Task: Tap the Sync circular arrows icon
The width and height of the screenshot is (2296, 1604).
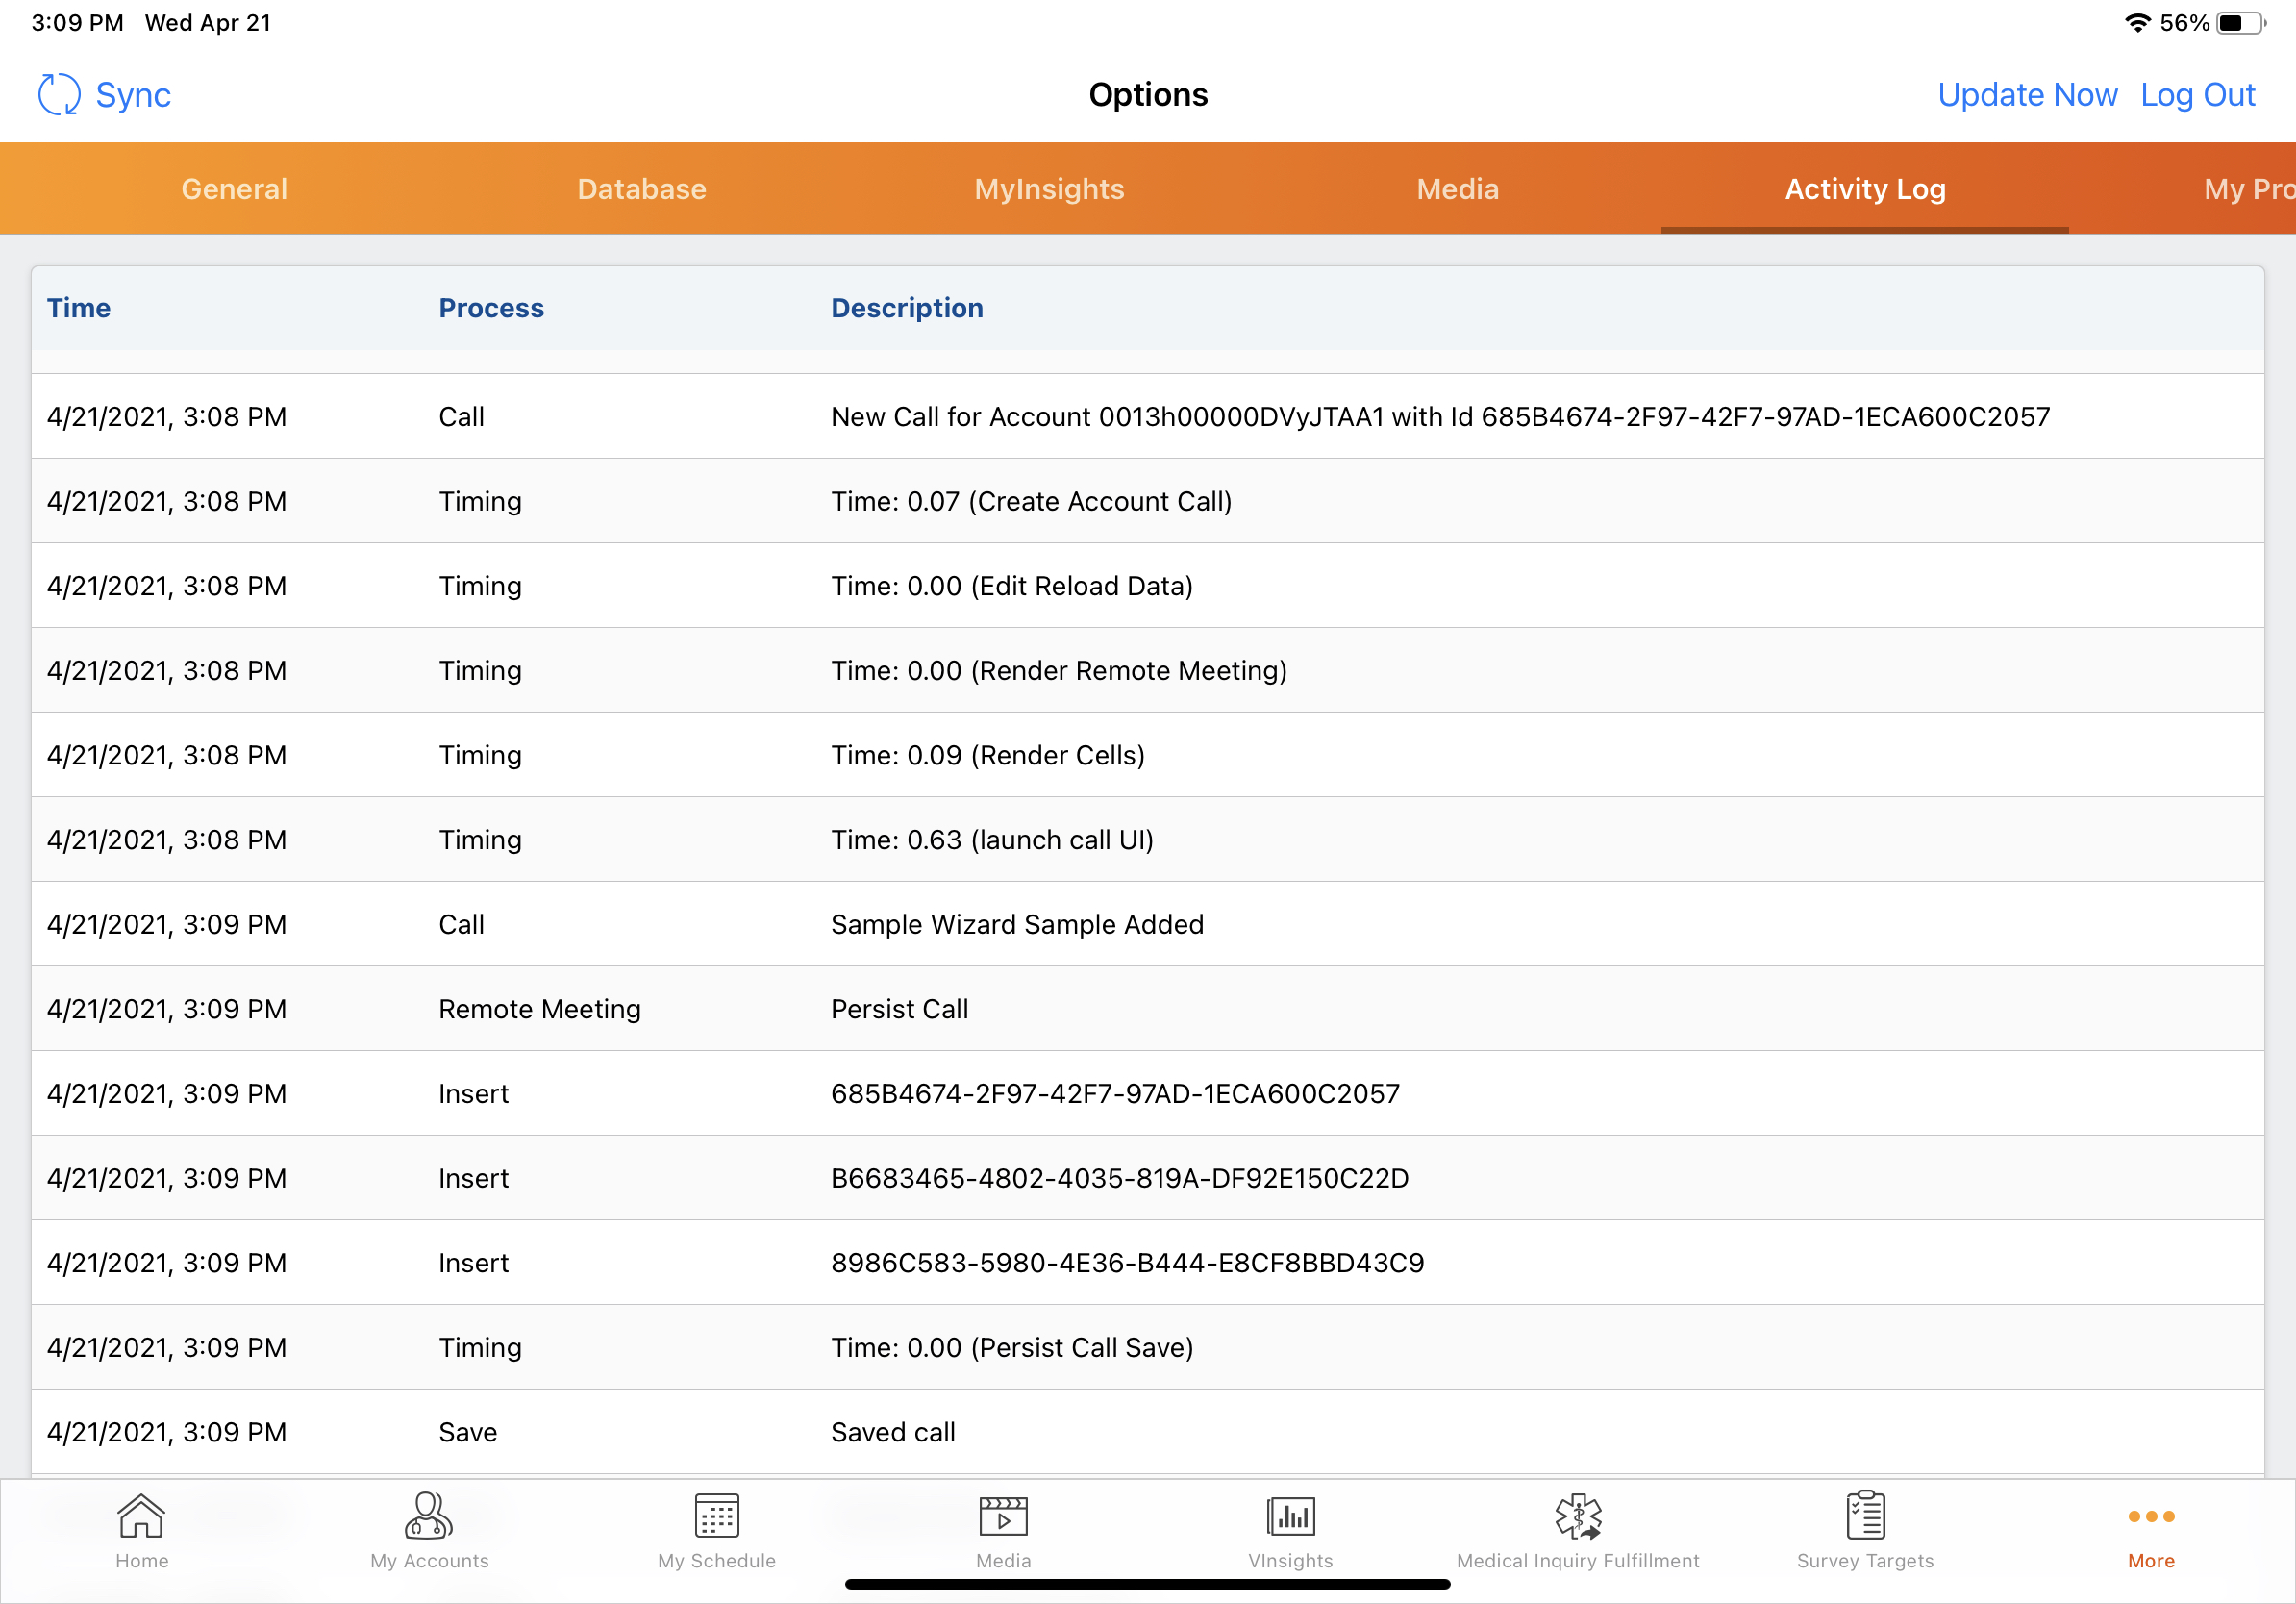Action: (x=59, y=95)
